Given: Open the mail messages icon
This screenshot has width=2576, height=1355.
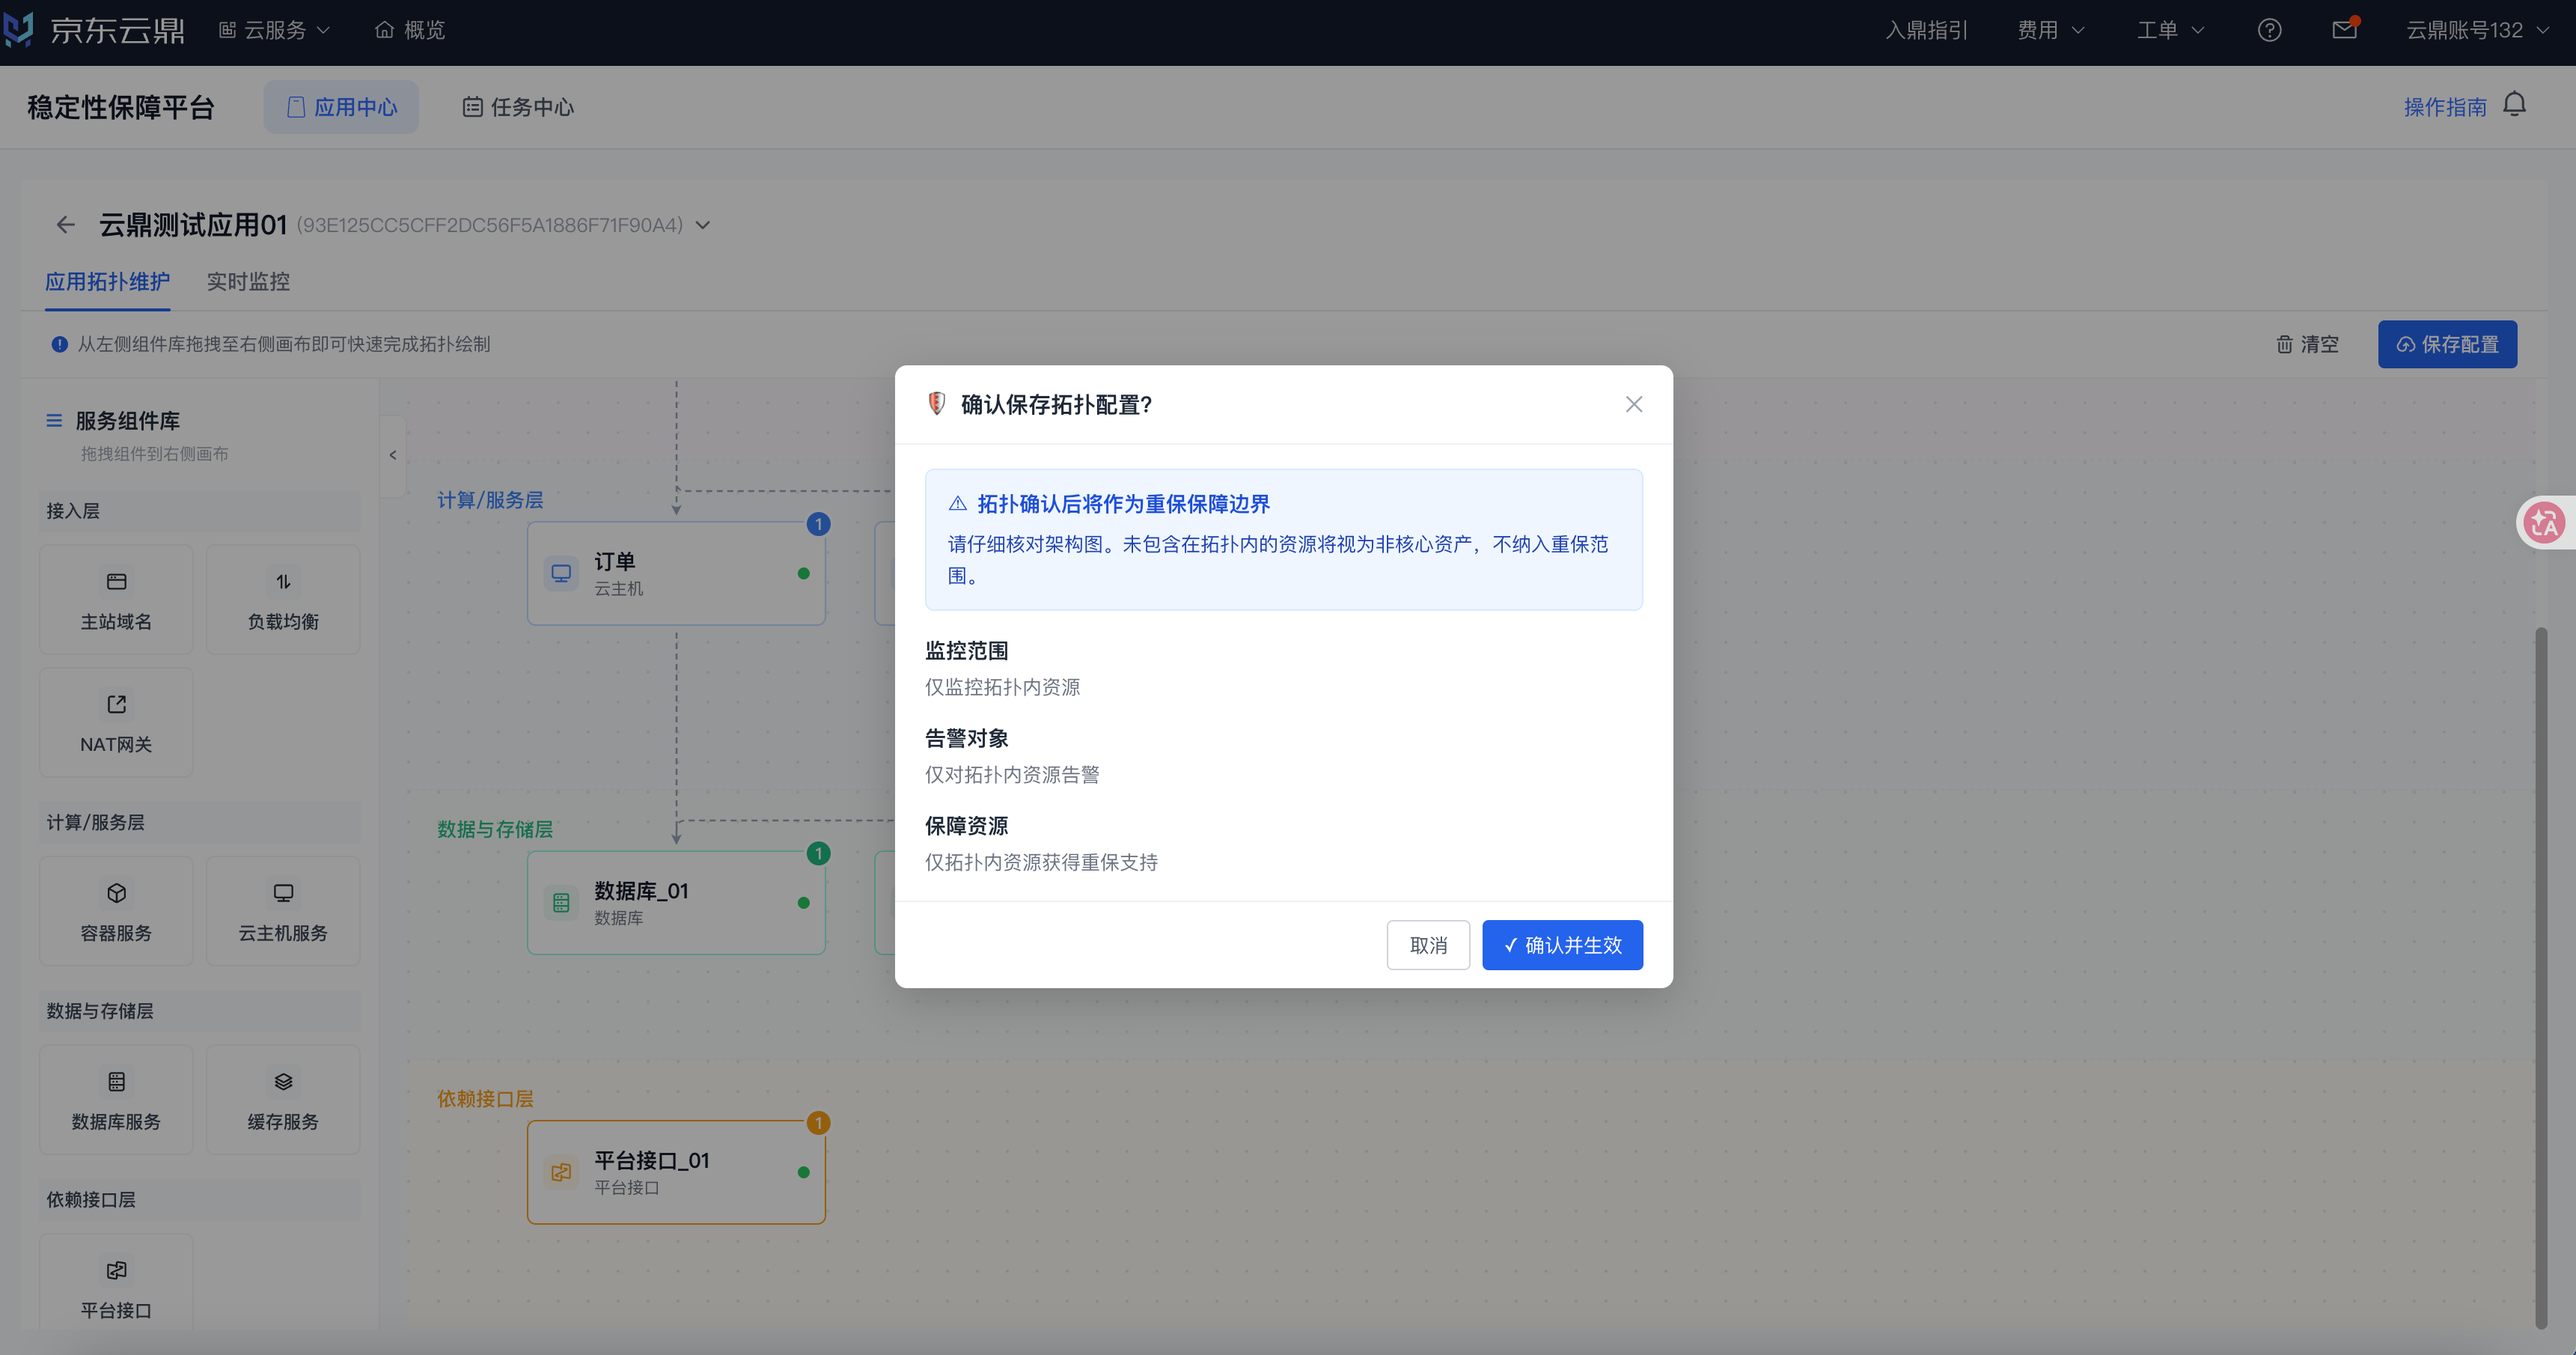Looking at the screenshot, I should click(x=2344, y=30).
